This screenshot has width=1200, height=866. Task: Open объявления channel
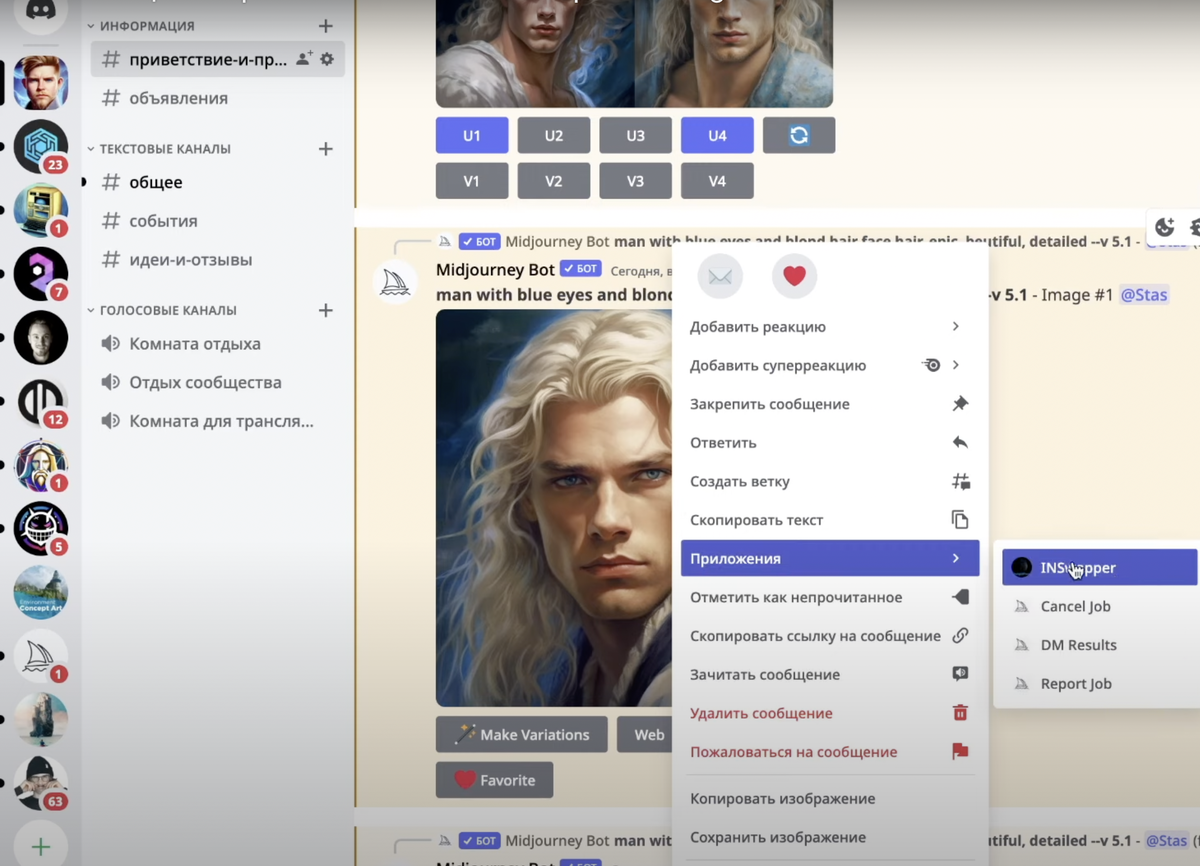(218, 98)
